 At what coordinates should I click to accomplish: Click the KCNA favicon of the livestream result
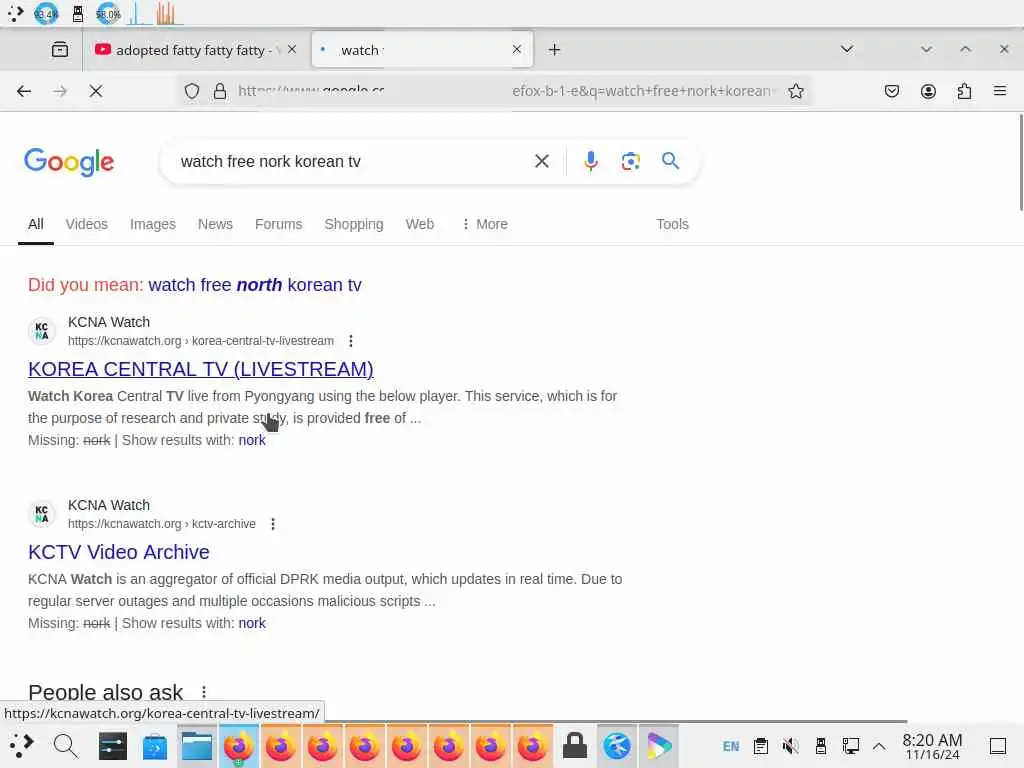click(42, 330)
